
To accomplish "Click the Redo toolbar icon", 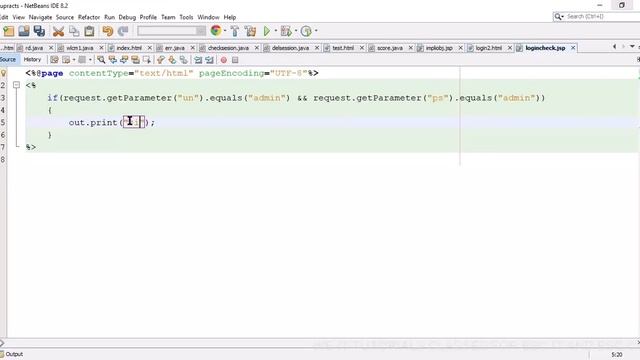I will tap(123, 31).
